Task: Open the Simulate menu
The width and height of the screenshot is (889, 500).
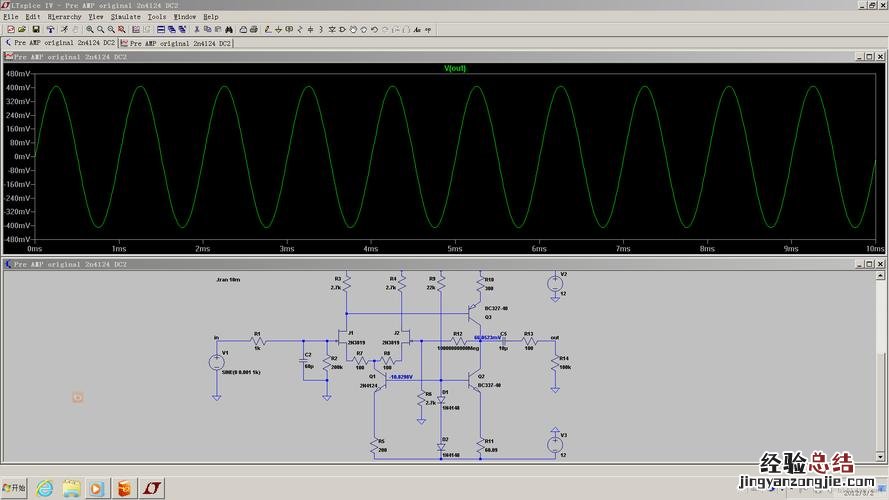Action: (x=125, y=17)
